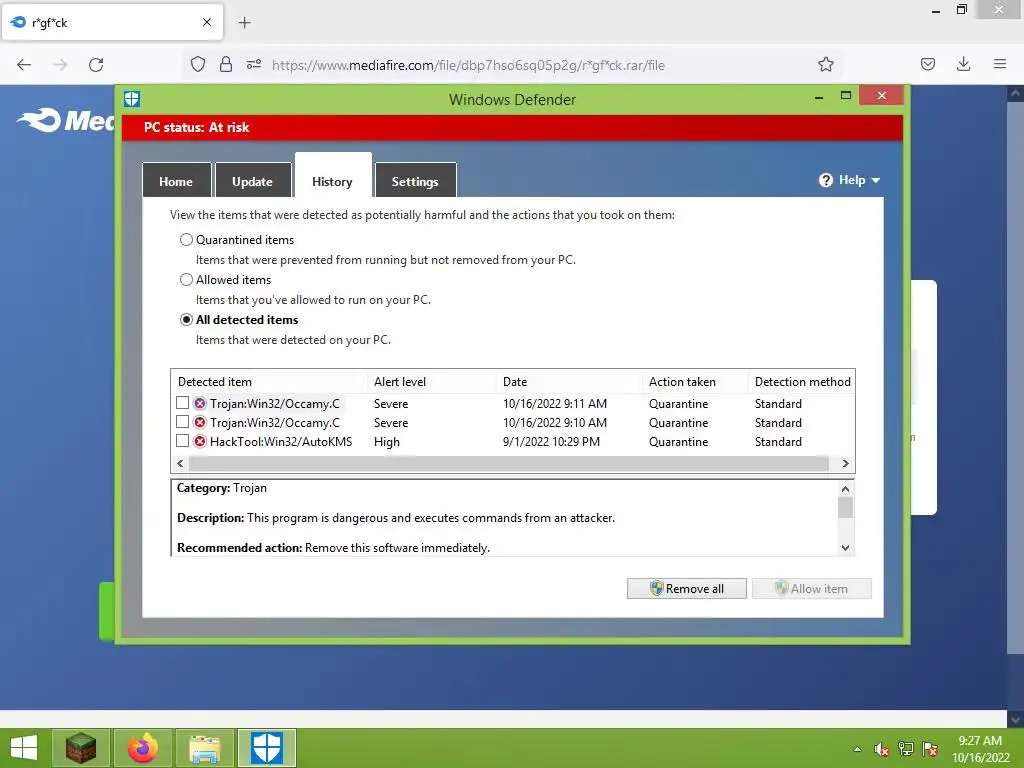Click detected list right scroll arrow
This screenshot has height=768, width=1024.
click(846, 464)
